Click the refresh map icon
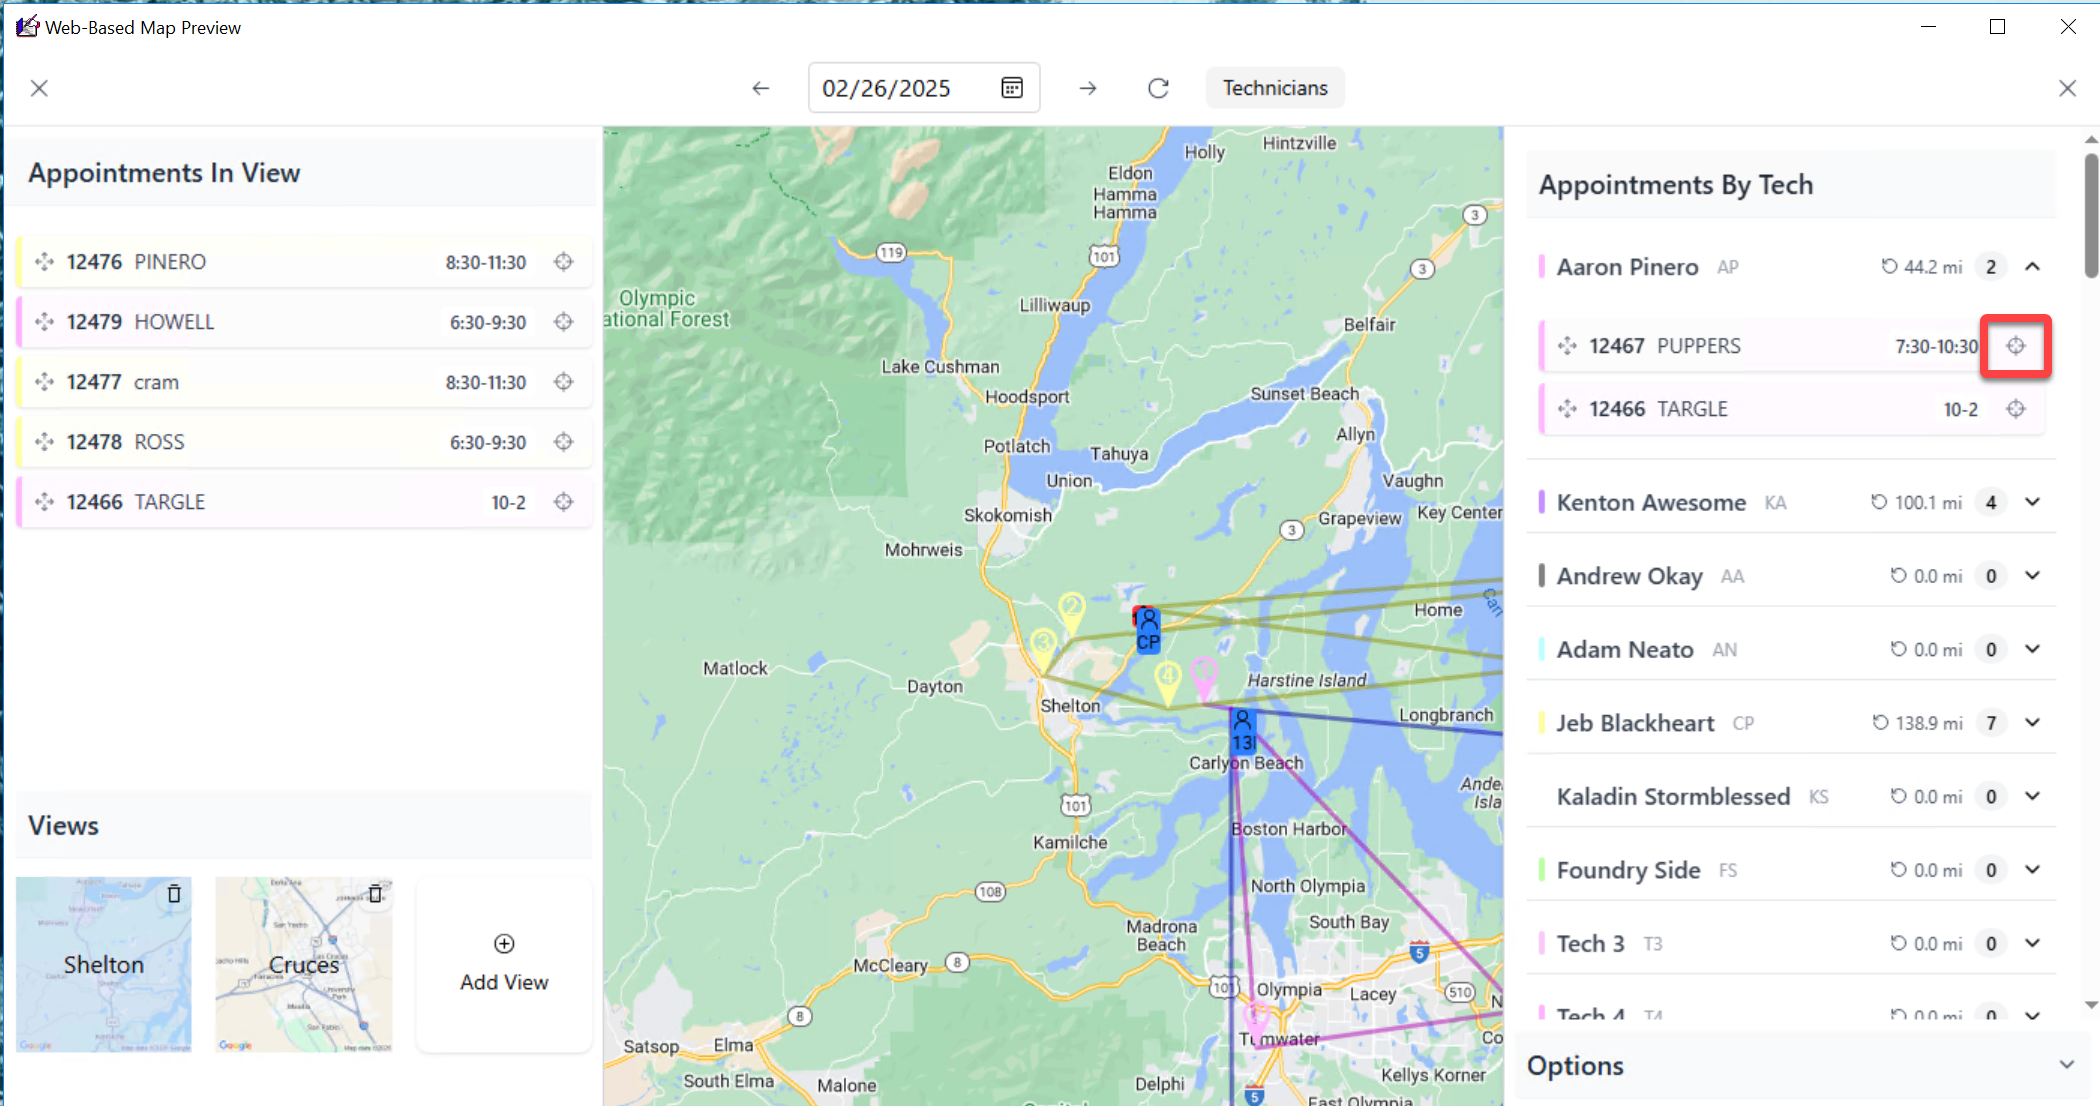Image resolution: width=2100 pixels, height=1106 pixels. click(x=1158, y=88)
